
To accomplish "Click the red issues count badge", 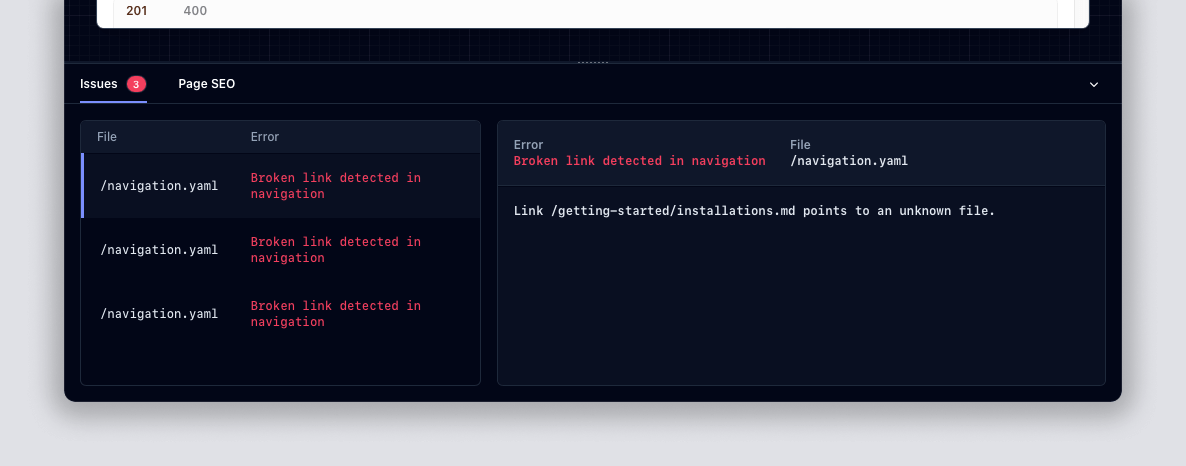I will (x=136, y=84).
